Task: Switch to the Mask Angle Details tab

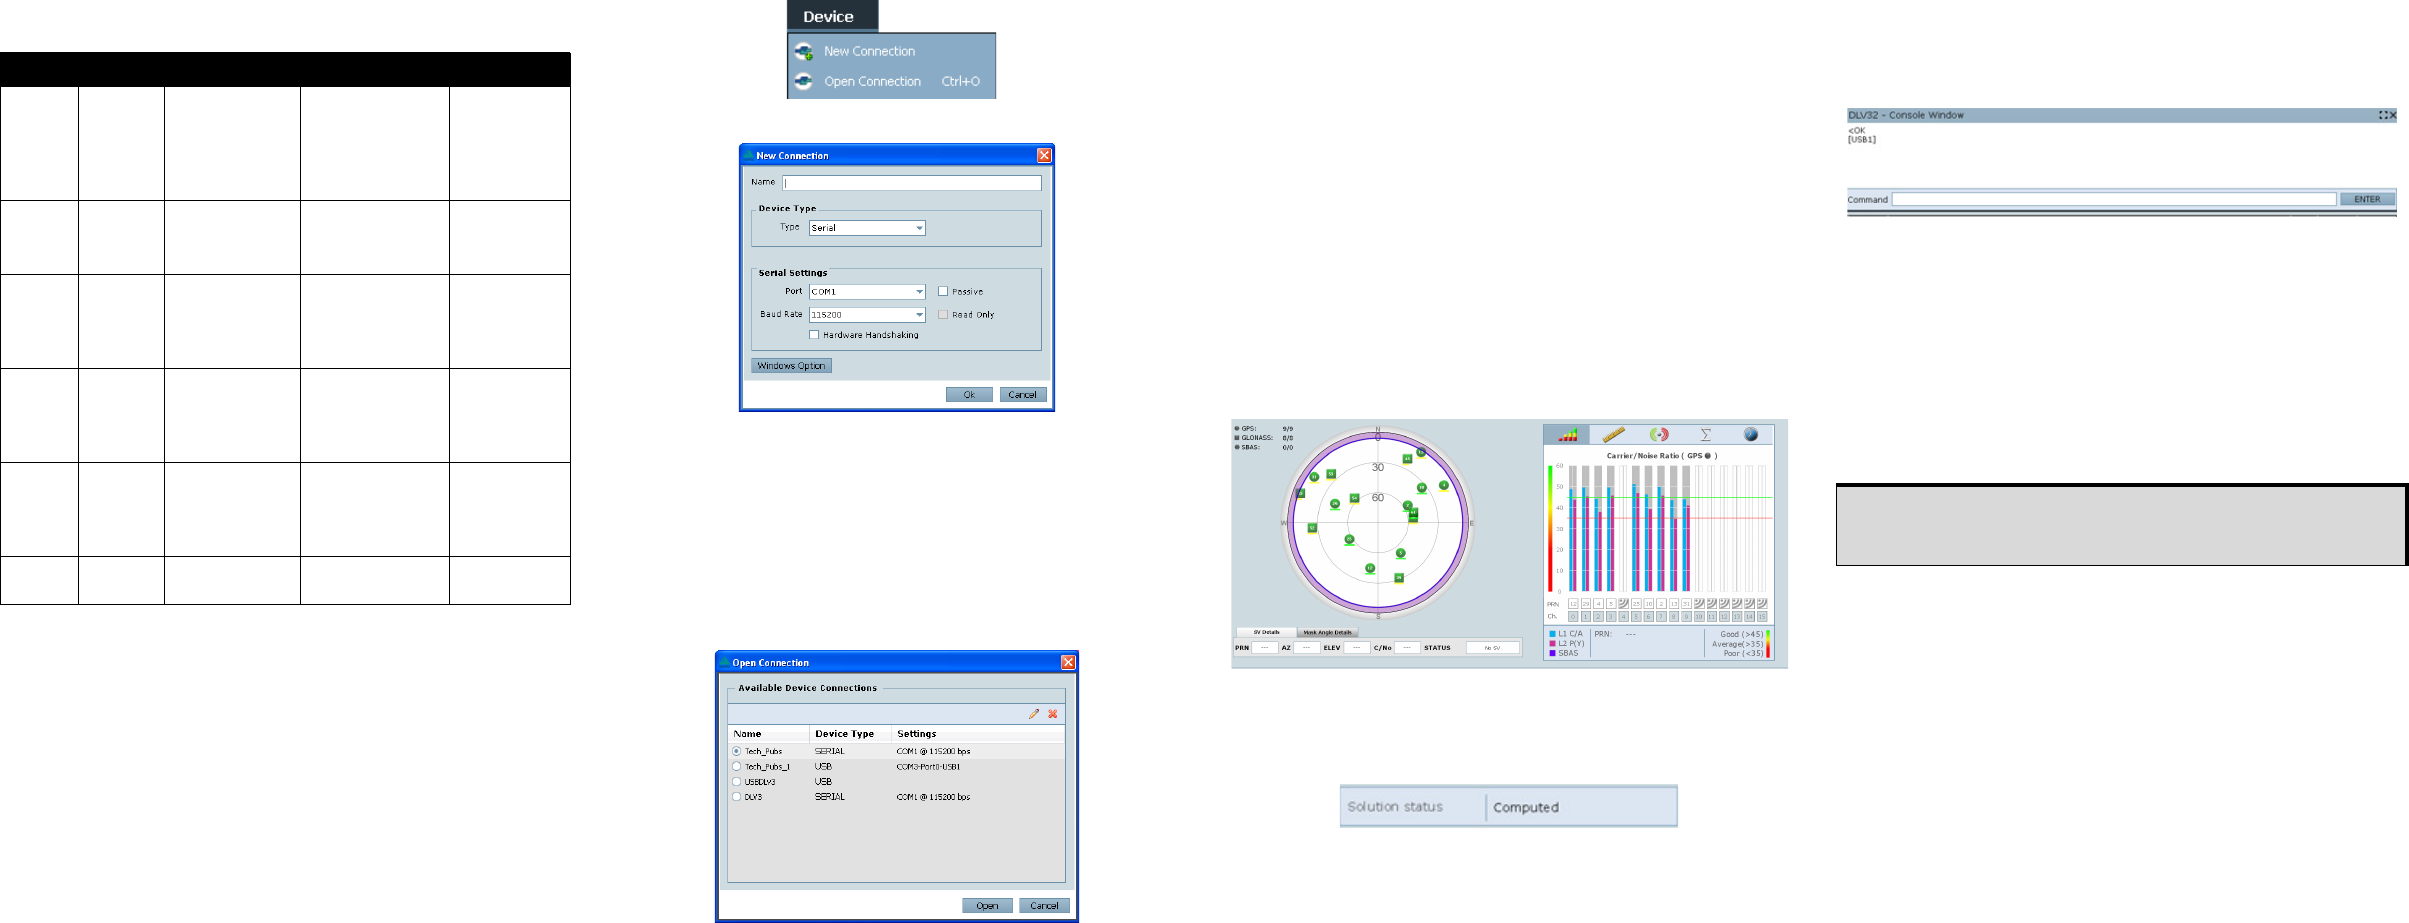Action: (1327, 632)
